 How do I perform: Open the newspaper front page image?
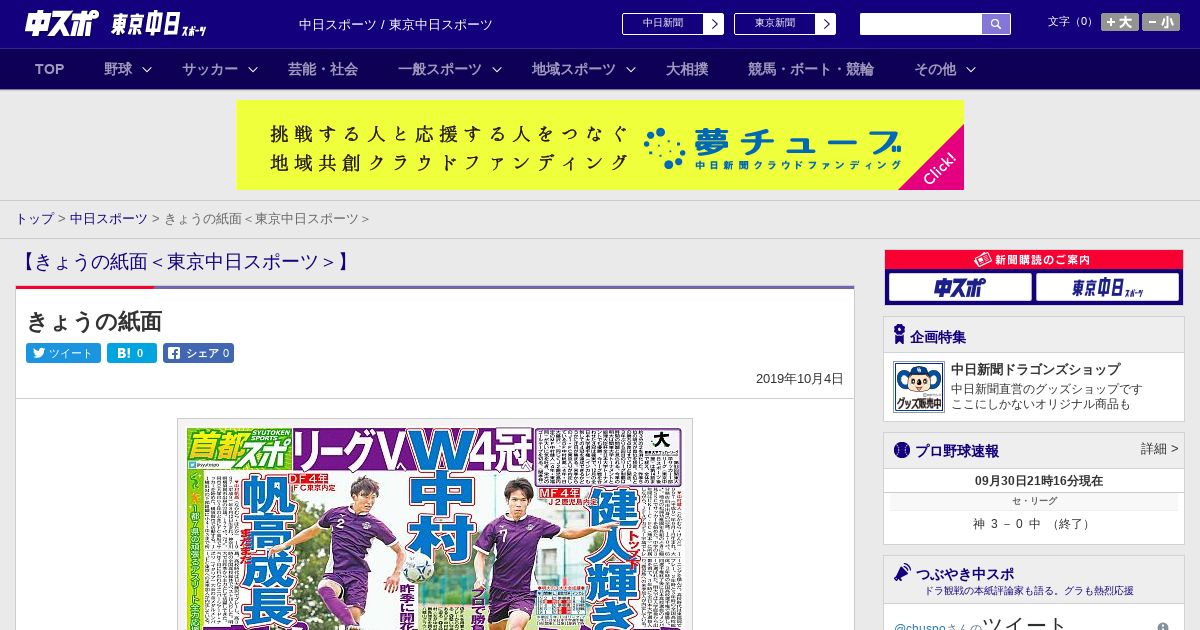point(435,525)
